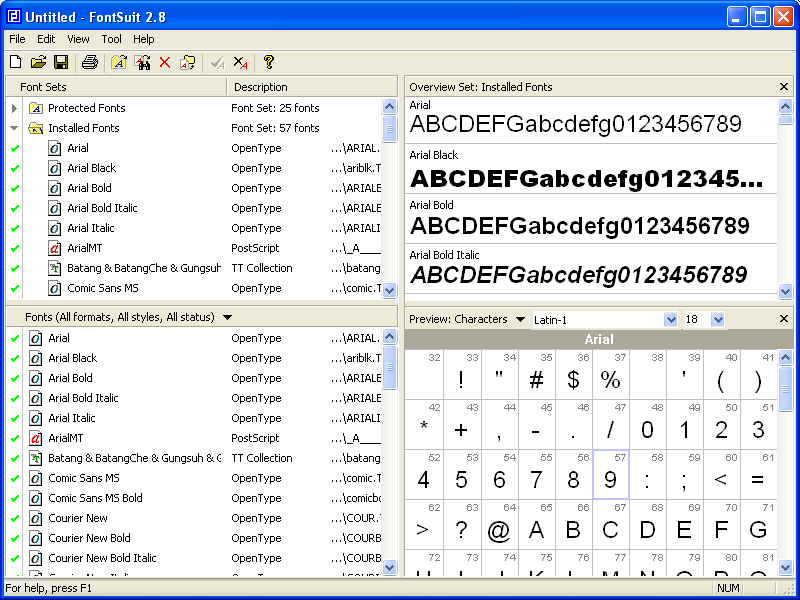The width and height of the screenshot is (800, 600).
Task: Select the Arial Bold name in the Font Sets tree
Action: (x=89, y=188)
